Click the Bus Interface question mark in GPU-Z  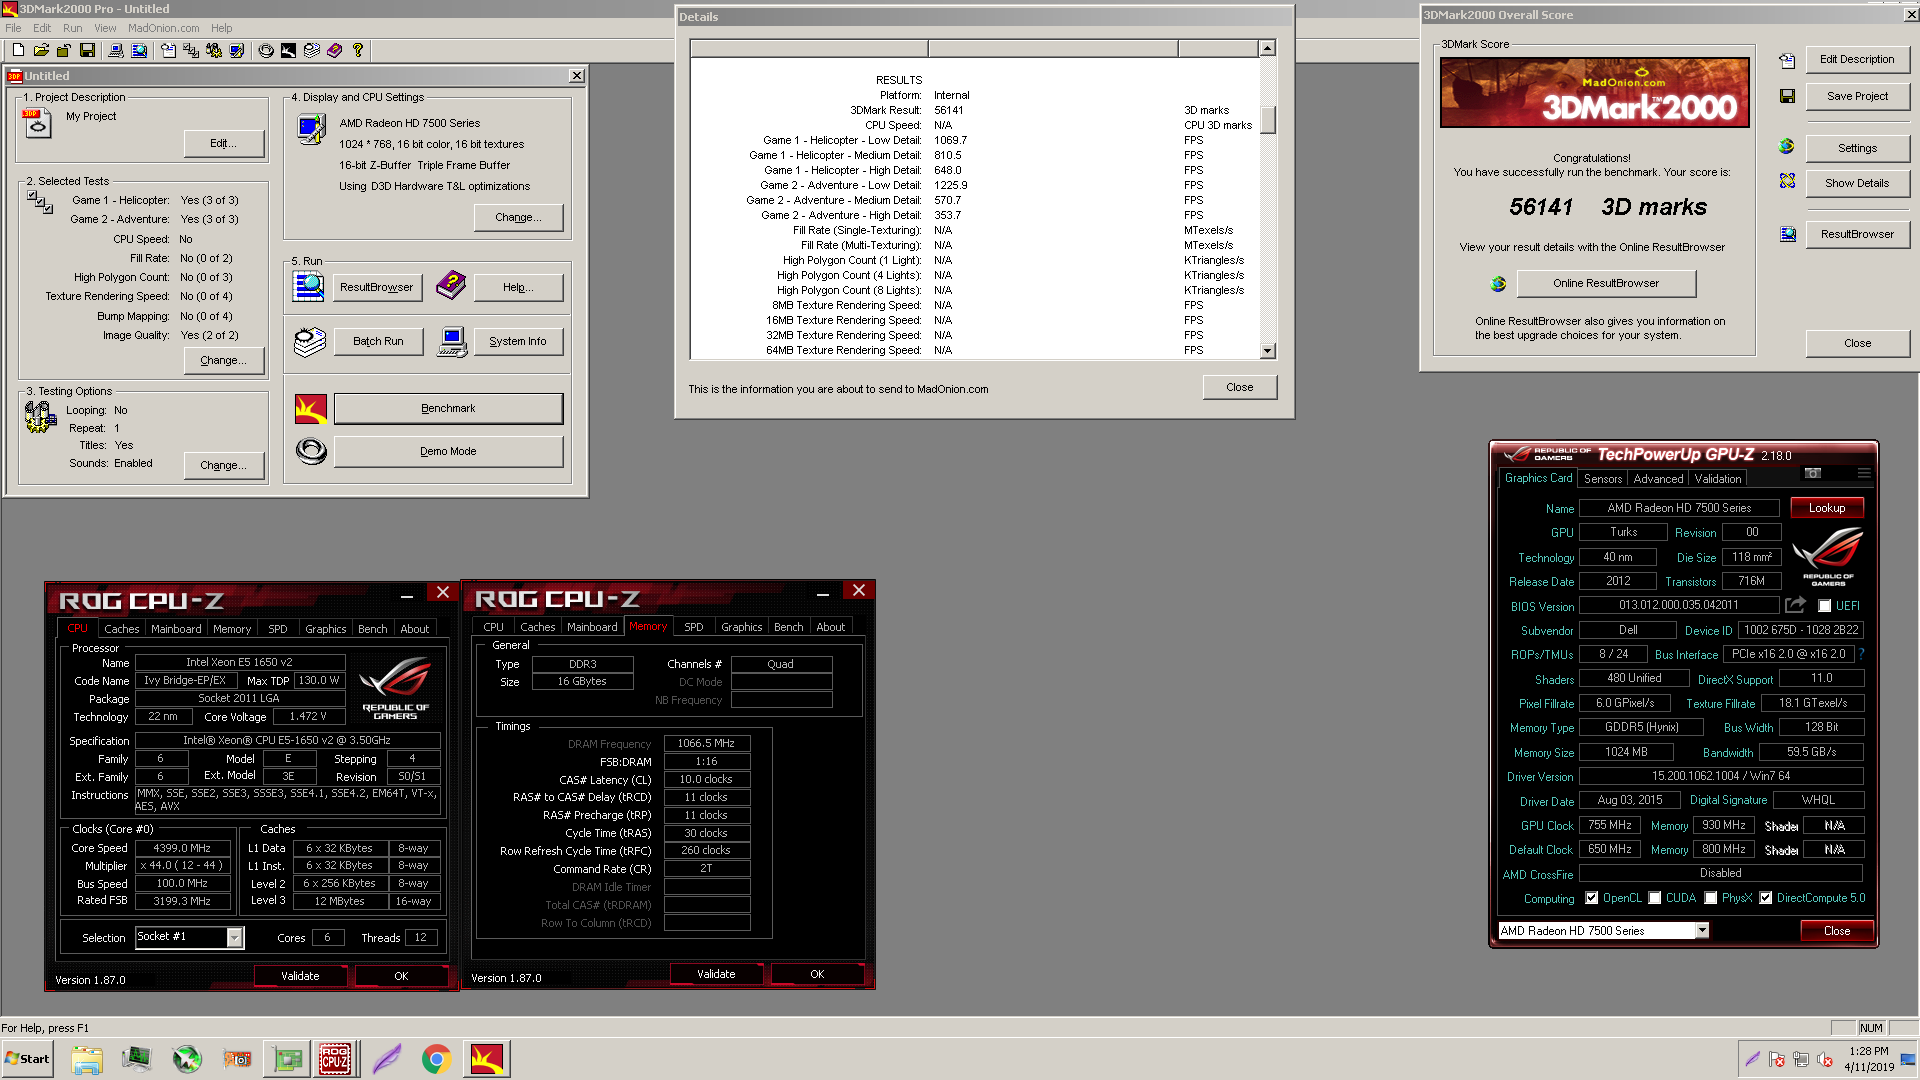tap(1861, 654)
